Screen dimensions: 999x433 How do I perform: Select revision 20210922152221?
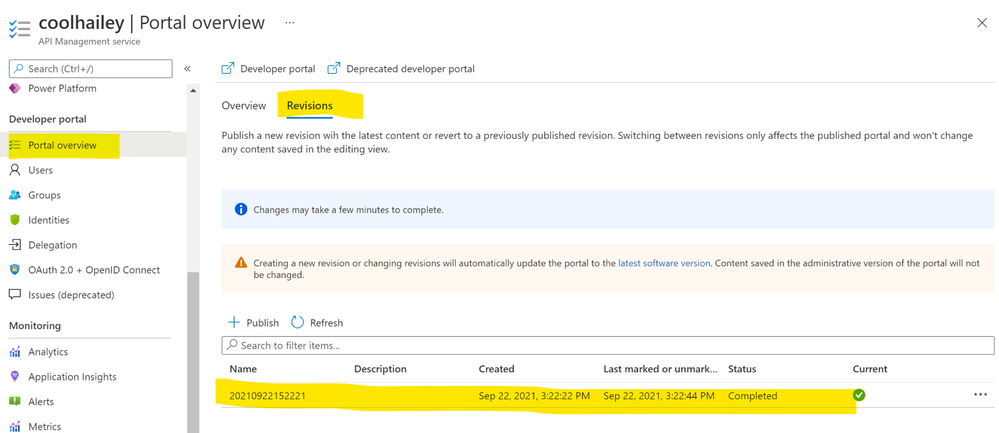[268, 395]
